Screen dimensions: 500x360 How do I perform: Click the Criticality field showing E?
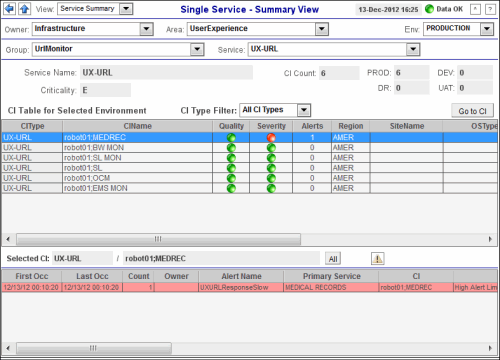tap(105, 90)
